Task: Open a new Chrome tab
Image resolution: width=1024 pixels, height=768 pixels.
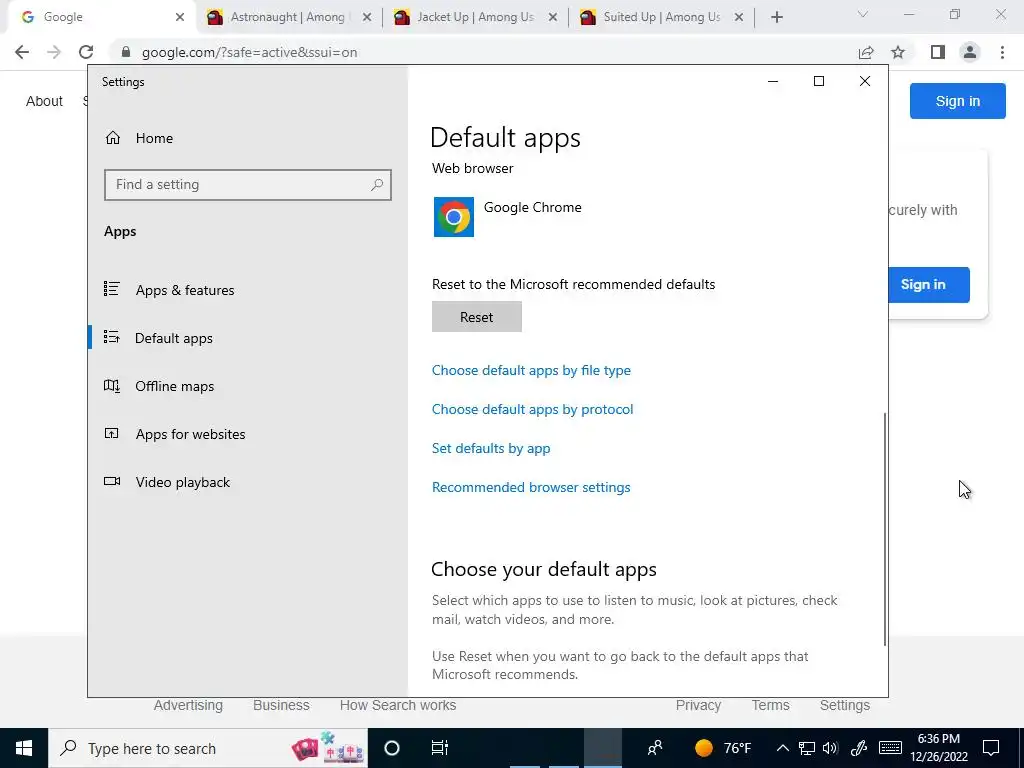Action: click(776, 18)
